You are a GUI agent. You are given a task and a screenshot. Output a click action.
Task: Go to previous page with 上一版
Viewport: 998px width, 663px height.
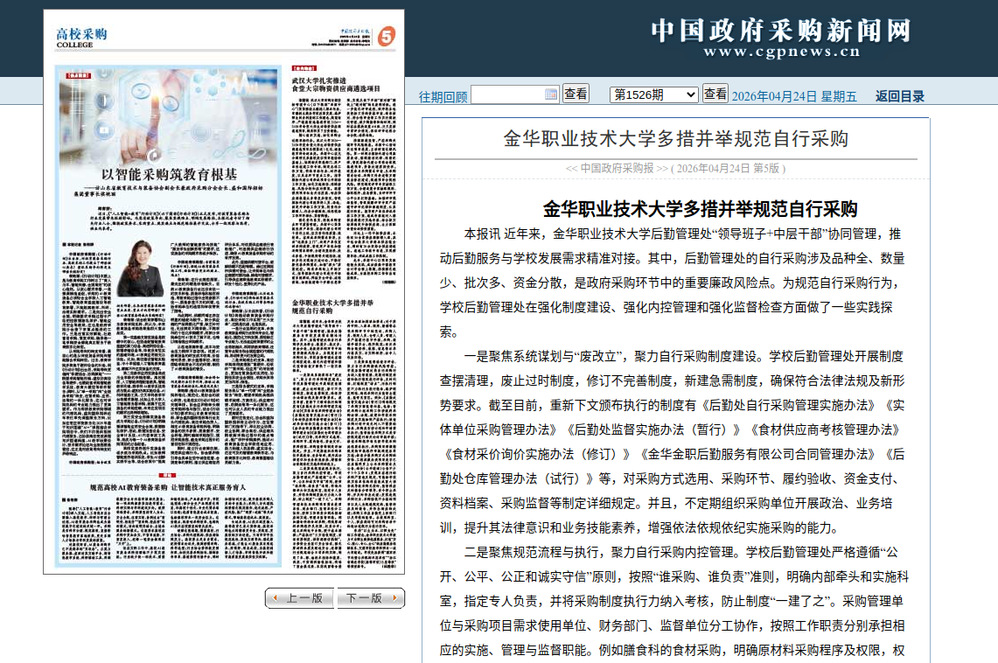[x=298, y=598]
